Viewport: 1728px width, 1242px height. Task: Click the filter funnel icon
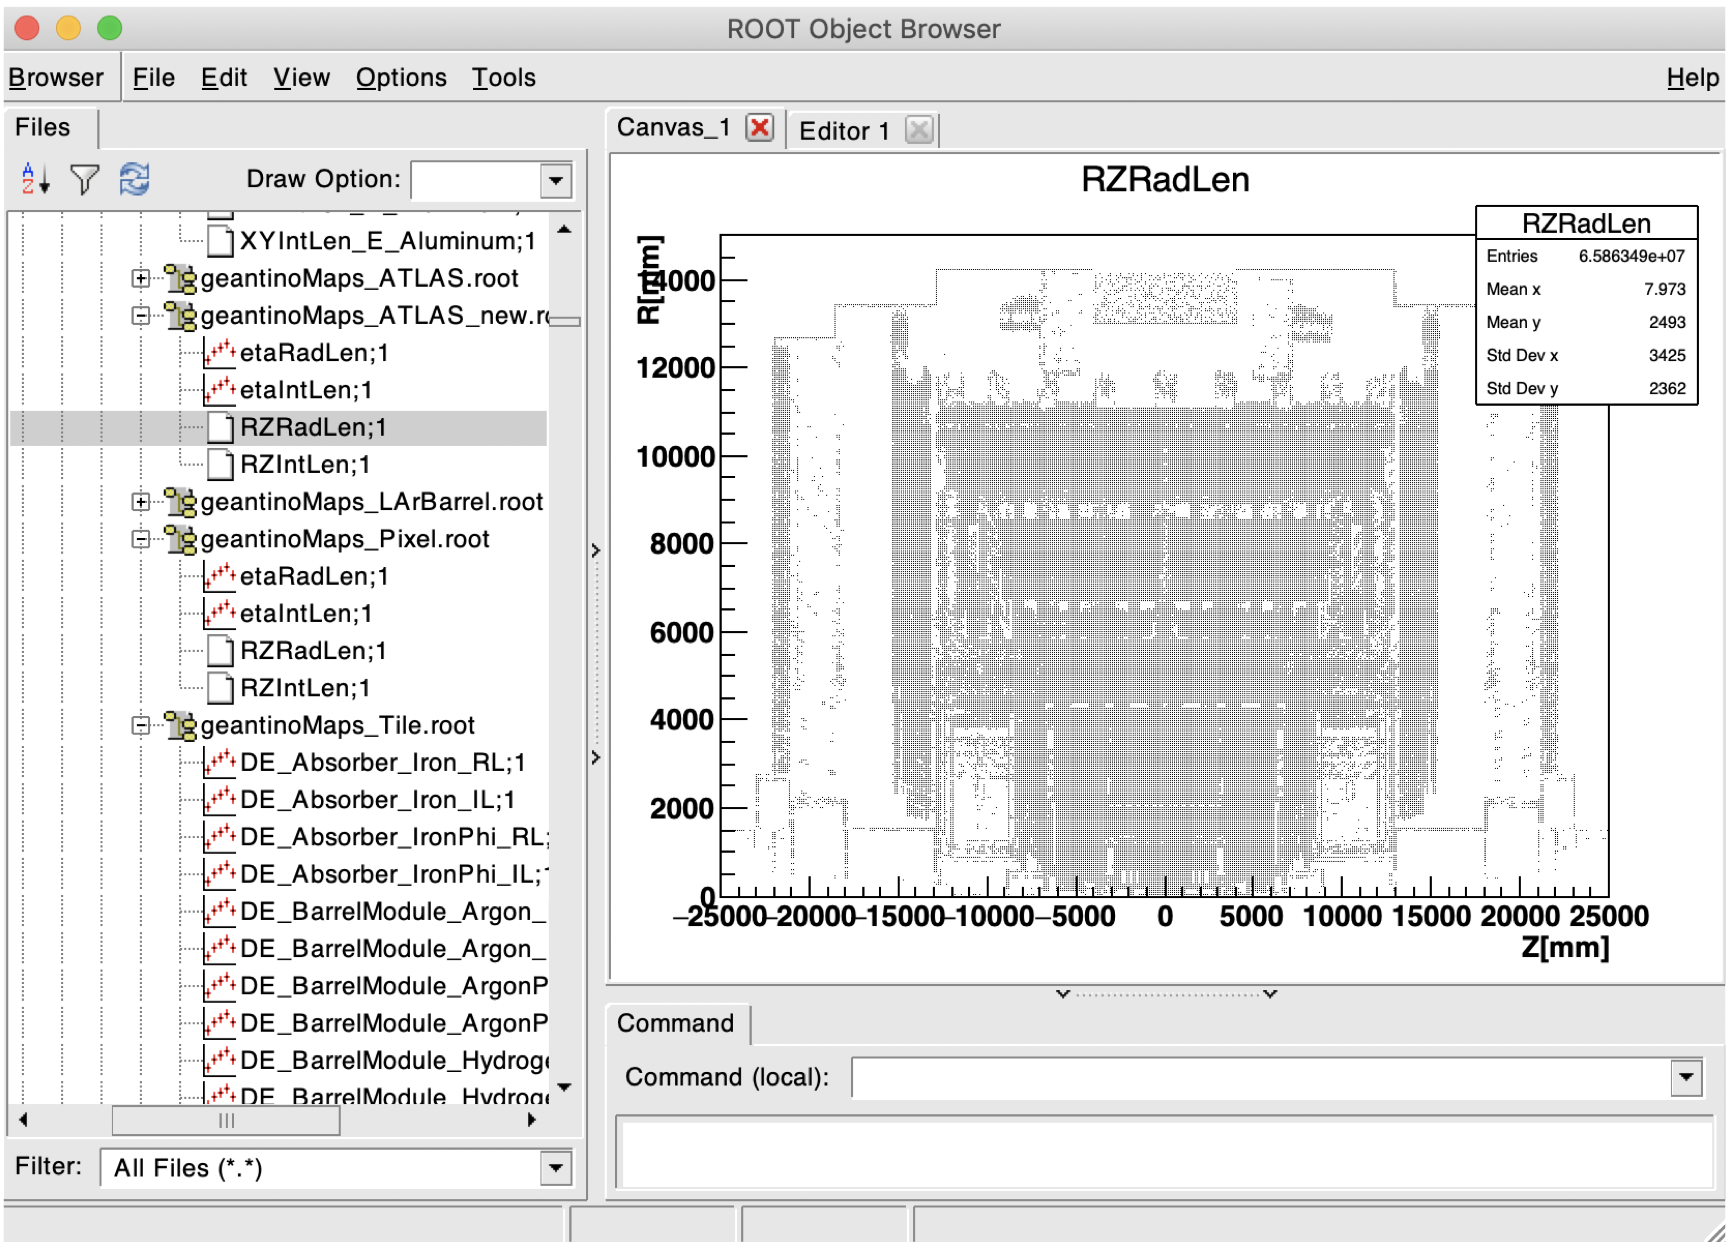(85, 179)
